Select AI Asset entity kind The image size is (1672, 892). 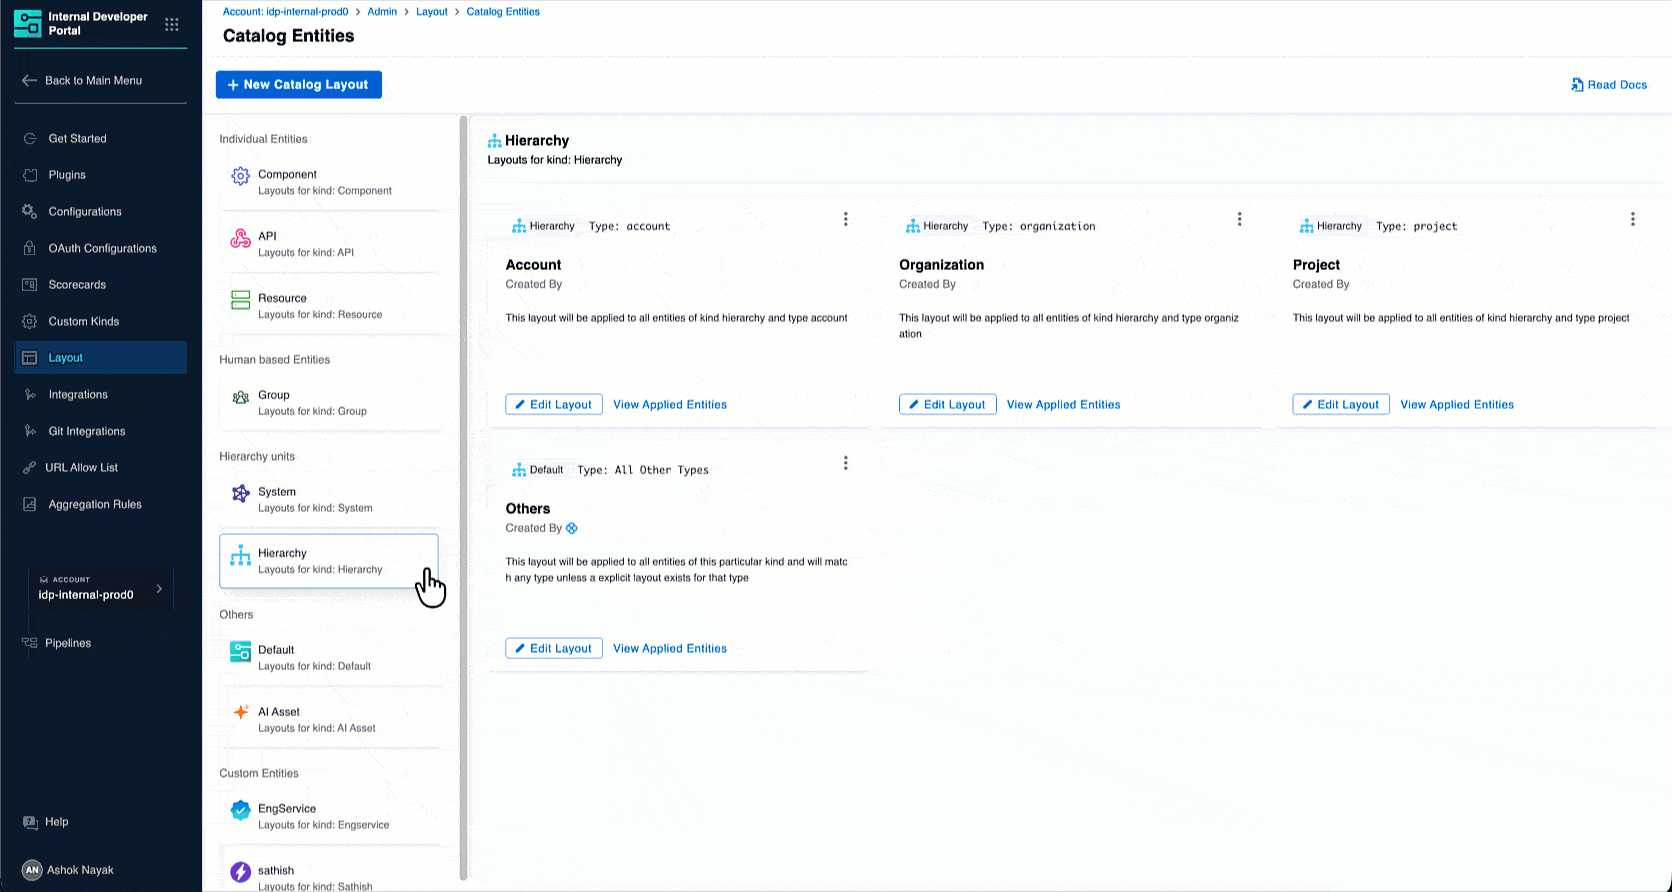pyautogui.click(x=329, y=720)
